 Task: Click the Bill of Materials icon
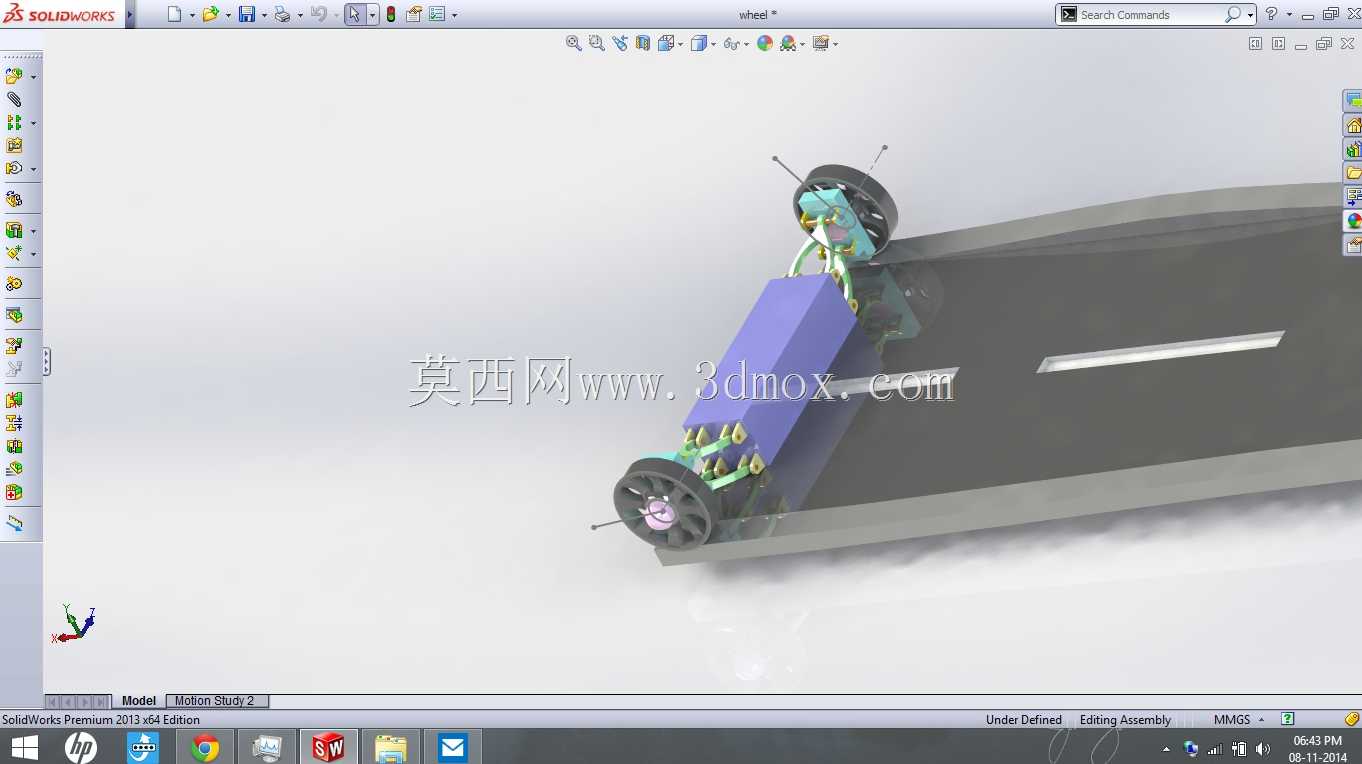pyautogui.click(x=14, y=315)
